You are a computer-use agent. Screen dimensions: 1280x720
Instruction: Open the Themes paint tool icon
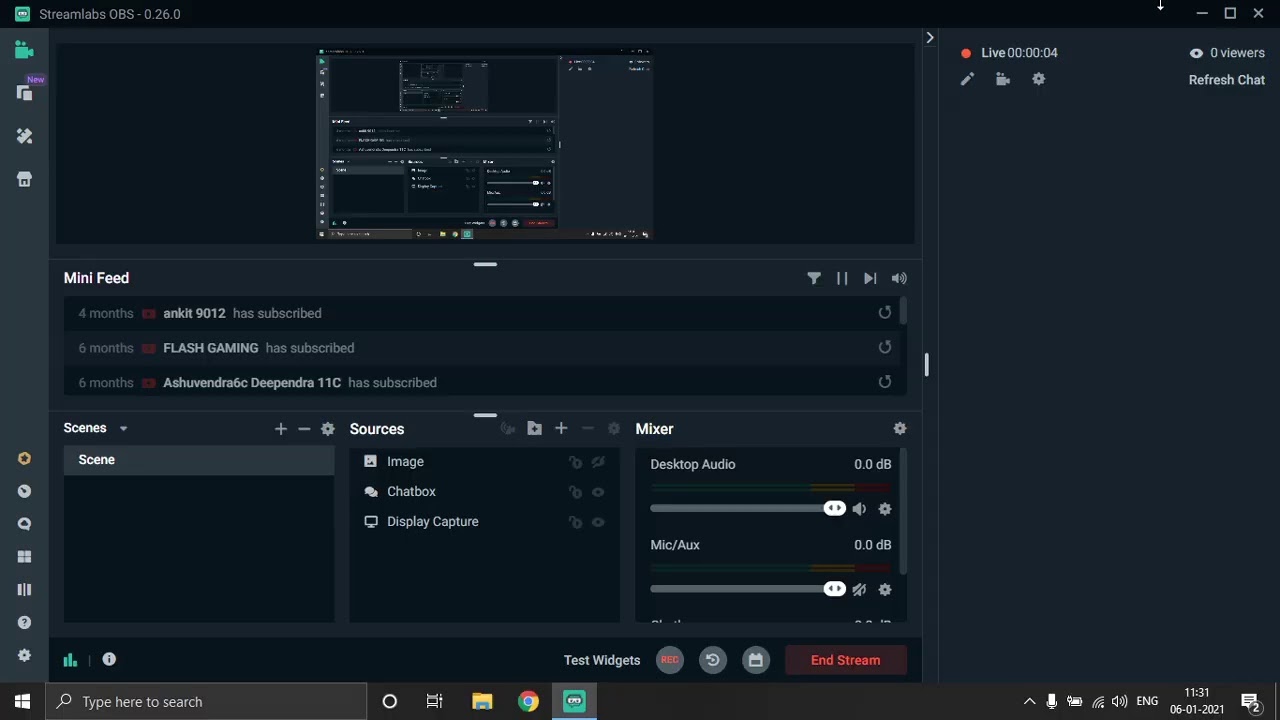click(25, 136)
